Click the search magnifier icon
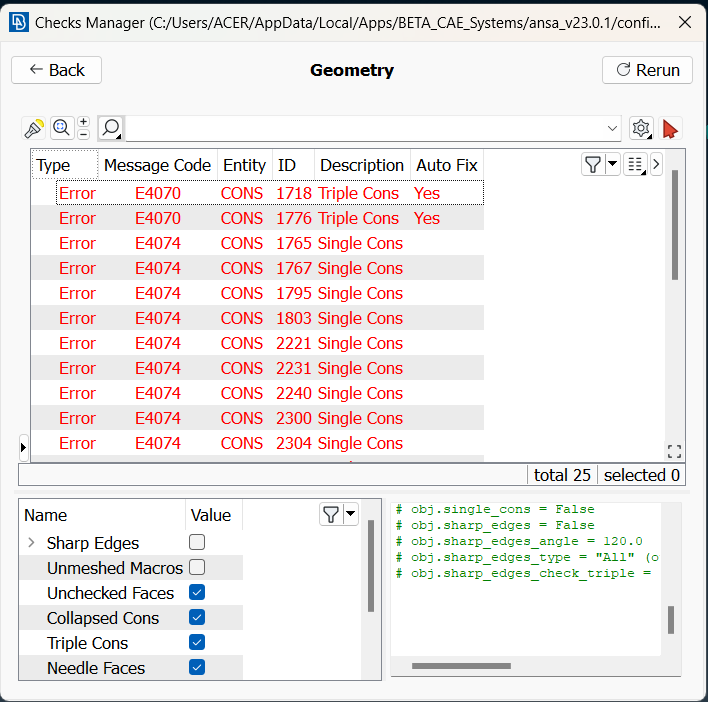The height and width of the screenshot is (702, 708). 111,128
